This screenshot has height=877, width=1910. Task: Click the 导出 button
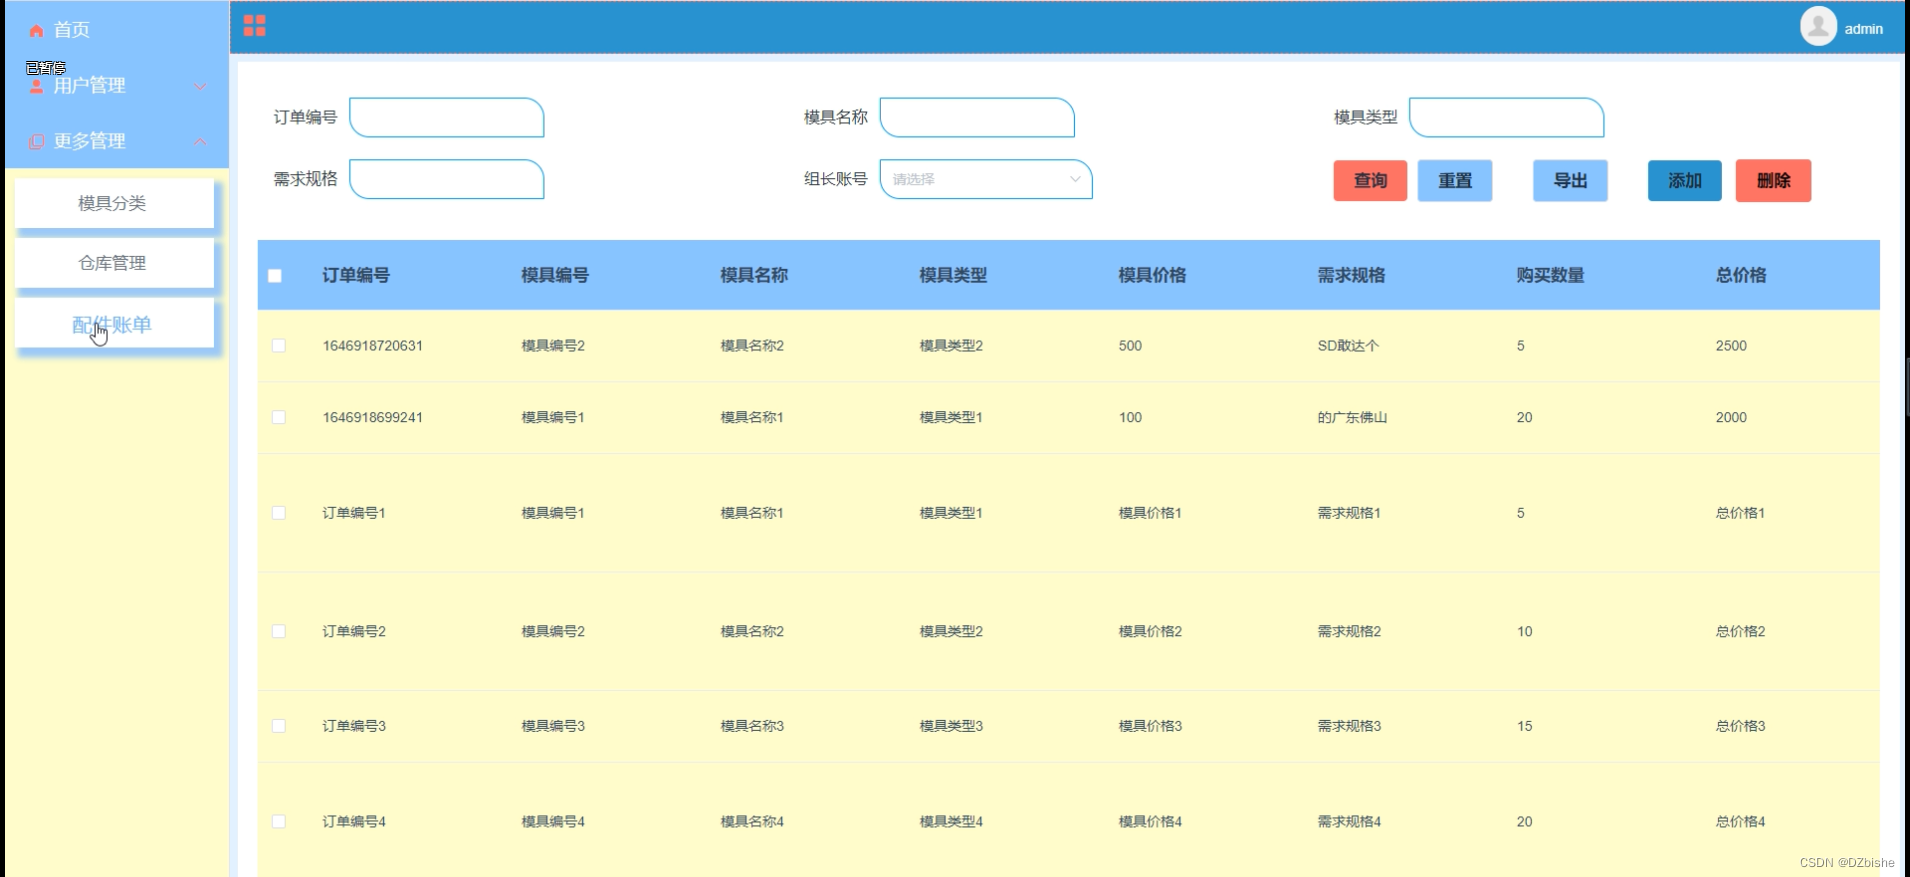(1570, 180)
